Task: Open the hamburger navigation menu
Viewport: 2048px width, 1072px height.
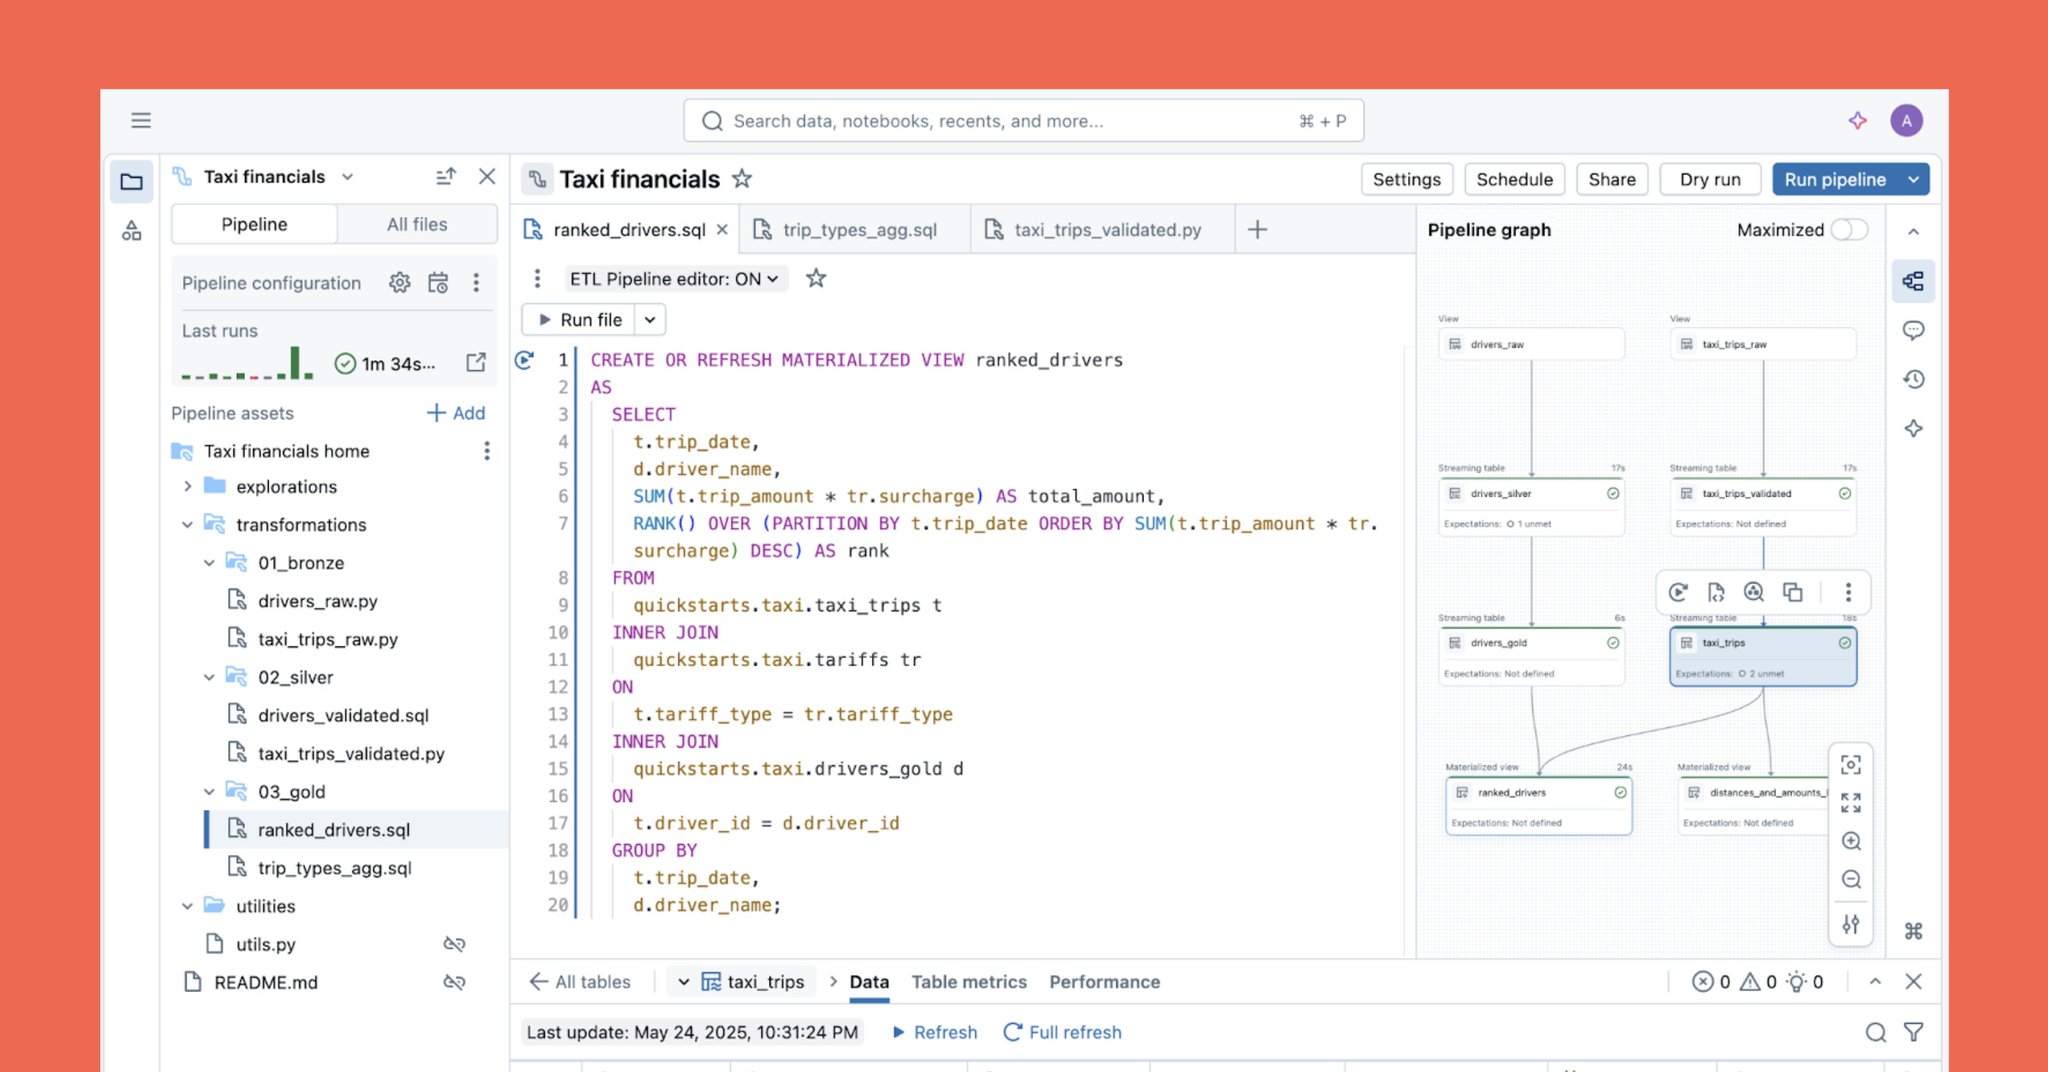Action: pos(141,120)
